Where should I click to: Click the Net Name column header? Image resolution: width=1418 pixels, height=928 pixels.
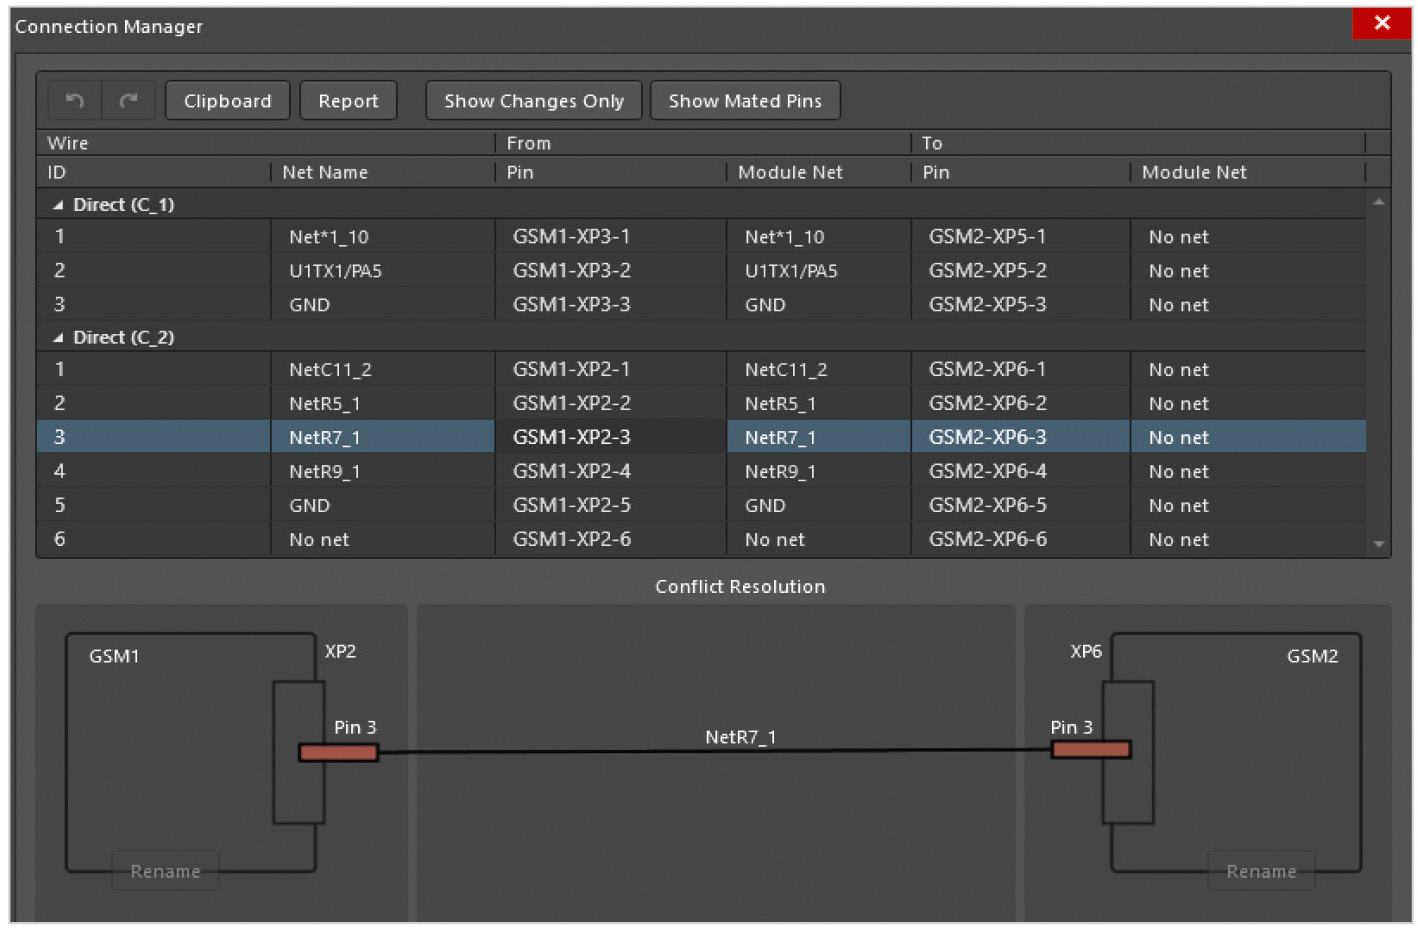pos(325,172)
